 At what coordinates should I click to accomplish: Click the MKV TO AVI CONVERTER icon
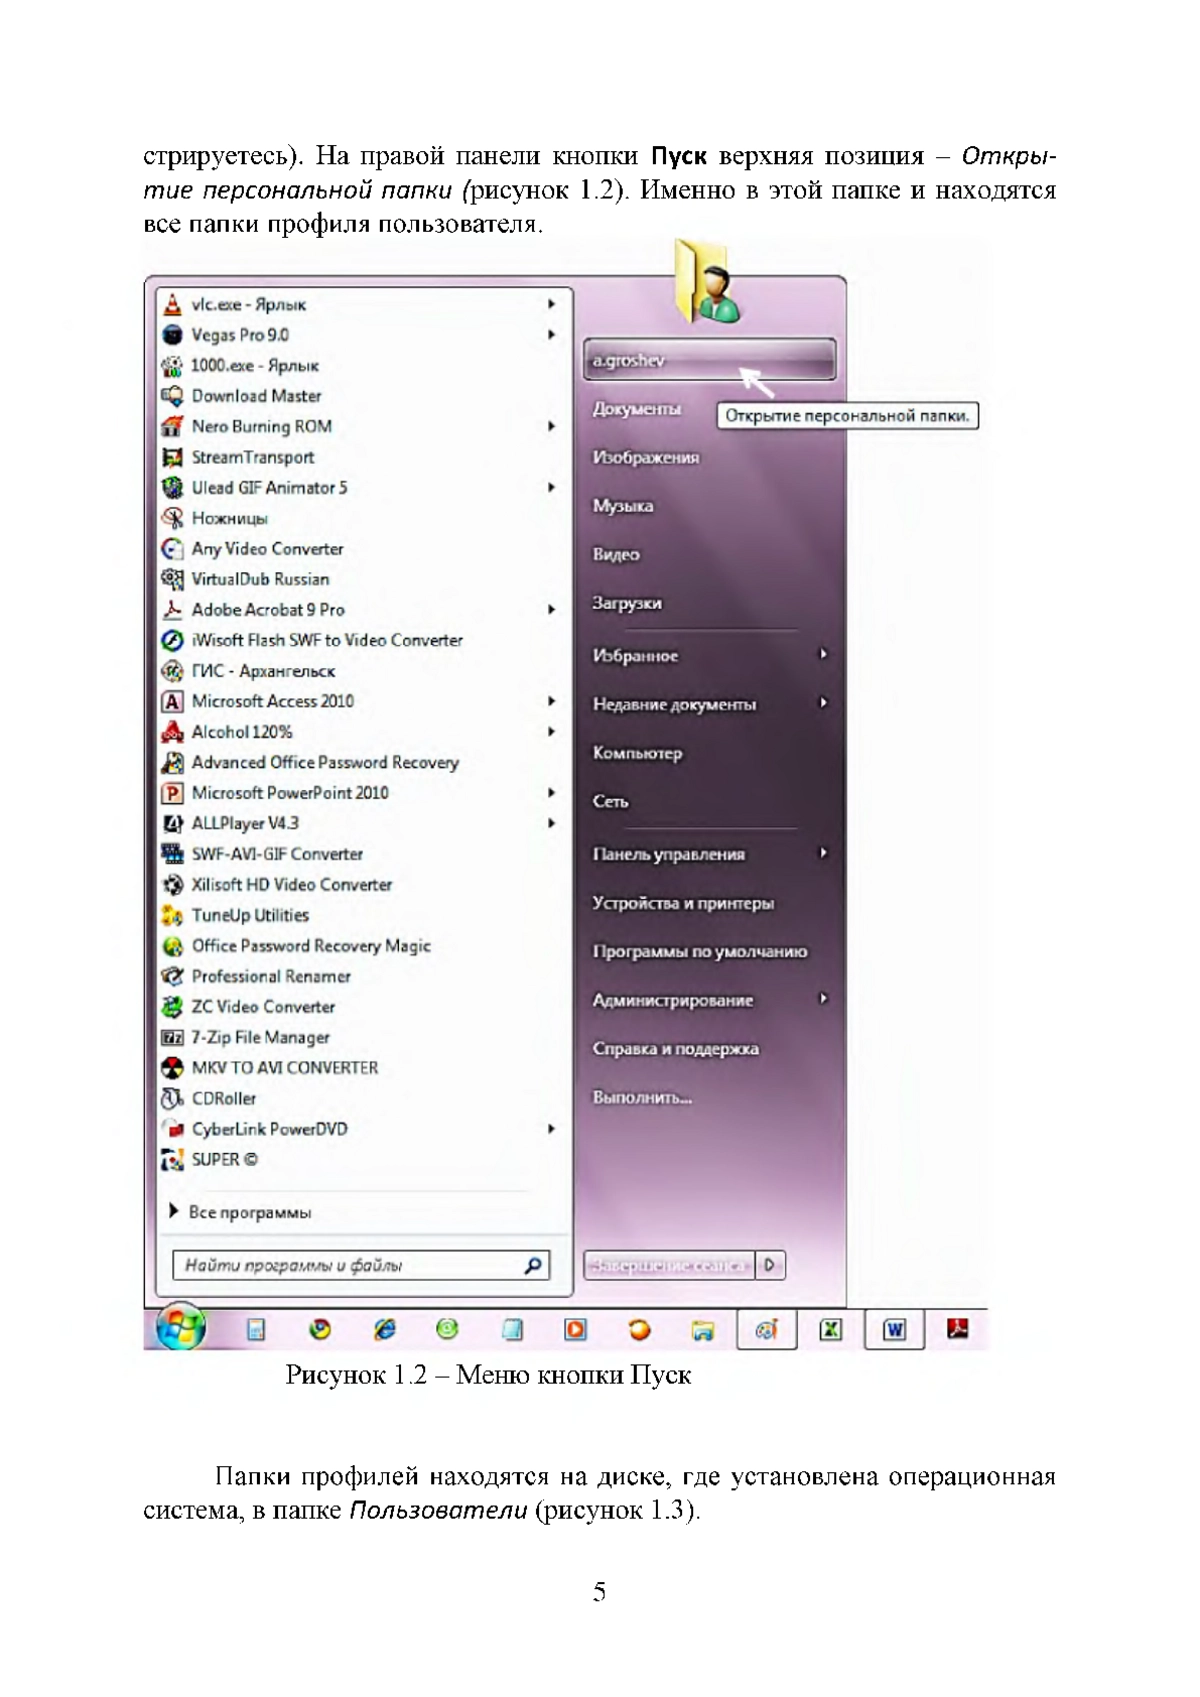click(x=173, y=1068)
